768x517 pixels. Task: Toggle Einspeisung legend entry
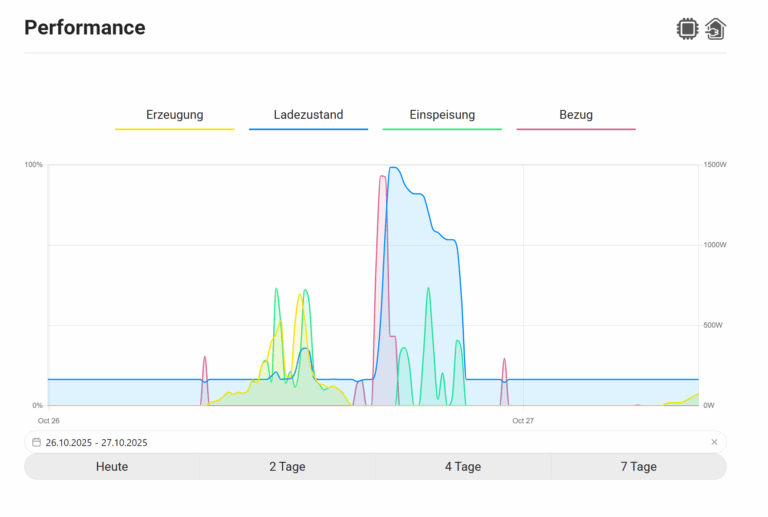pyautogui.click(x=442, y=115)
